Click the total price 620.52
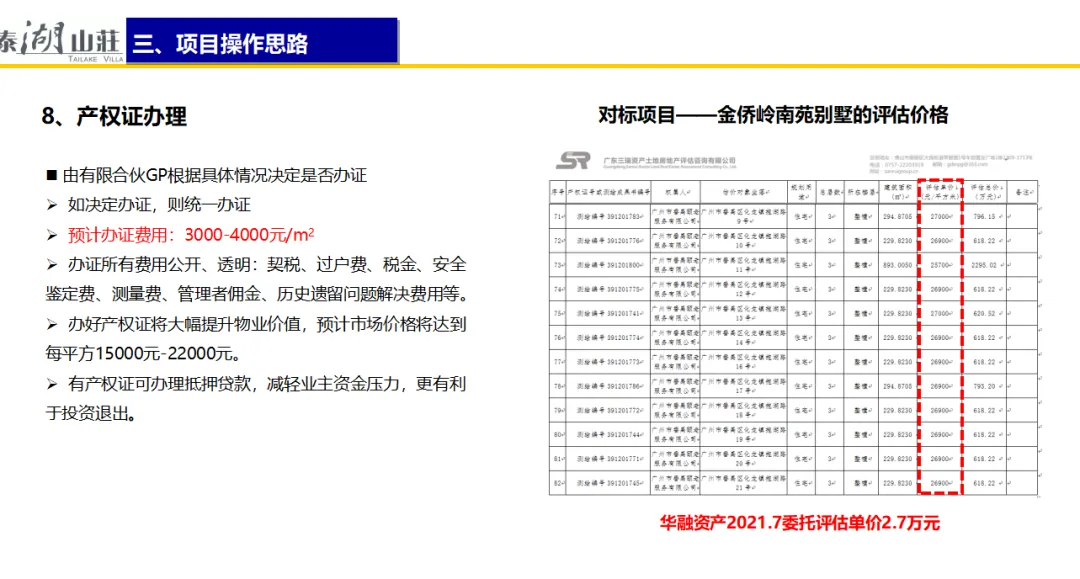Image resolution: width=1080 pixels, height=579 pixels. click(x=984, y=313)
